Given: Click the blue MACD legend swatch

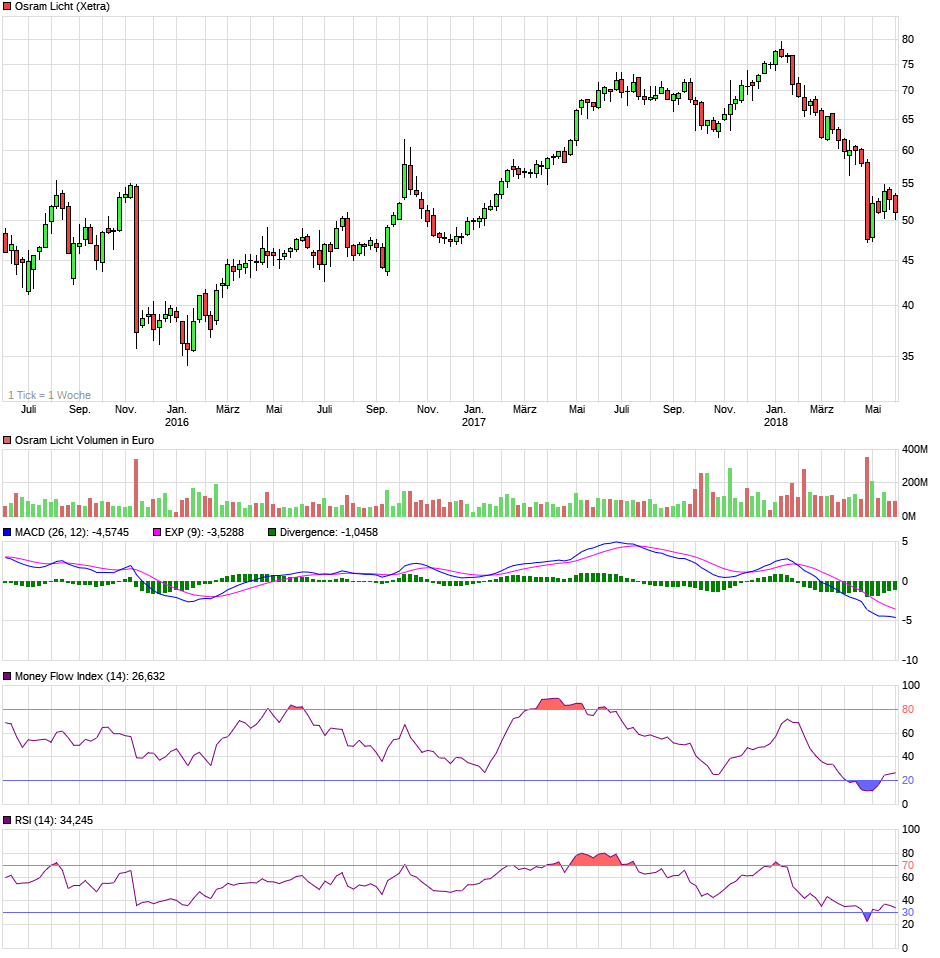Looking at the screenshot, I should (7, 533).
